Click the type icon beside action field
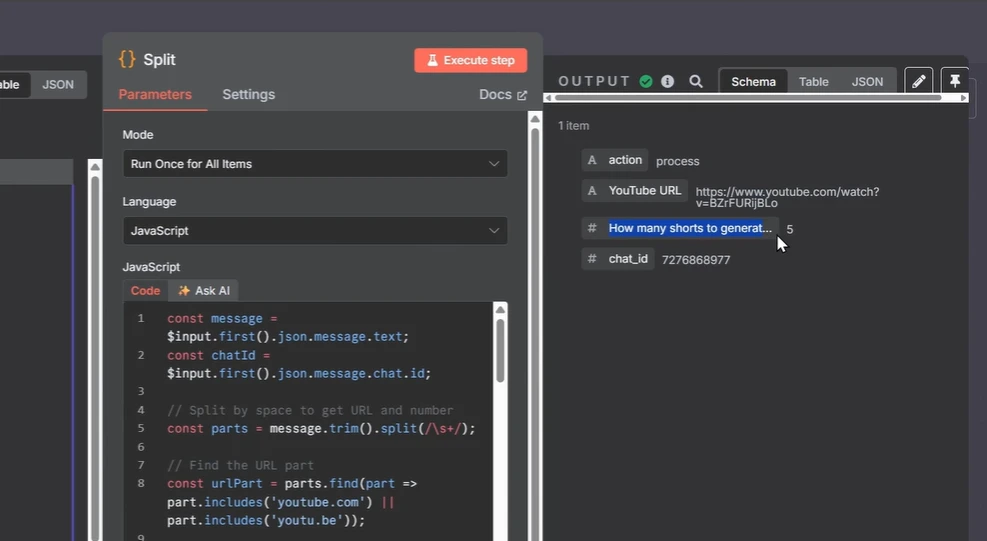Image resolution: width=987 pixels, height=541 pixels. [592, 160]
